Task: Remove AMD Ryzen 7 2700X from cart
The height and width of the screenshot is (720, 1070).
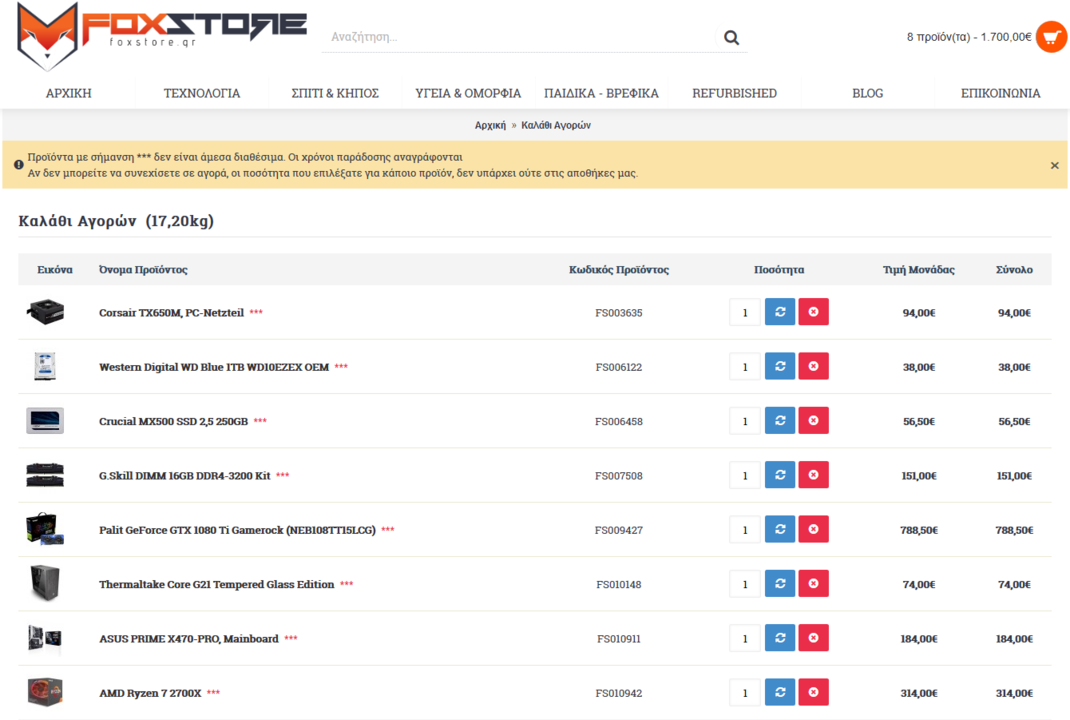Action: point(813,693)
